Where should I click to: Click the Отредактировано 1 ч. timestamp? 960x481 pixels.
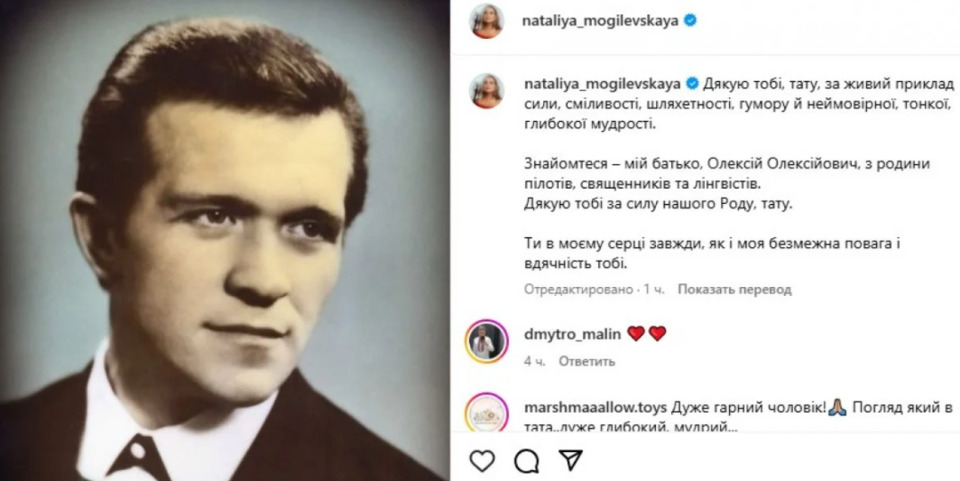point(594,289)
